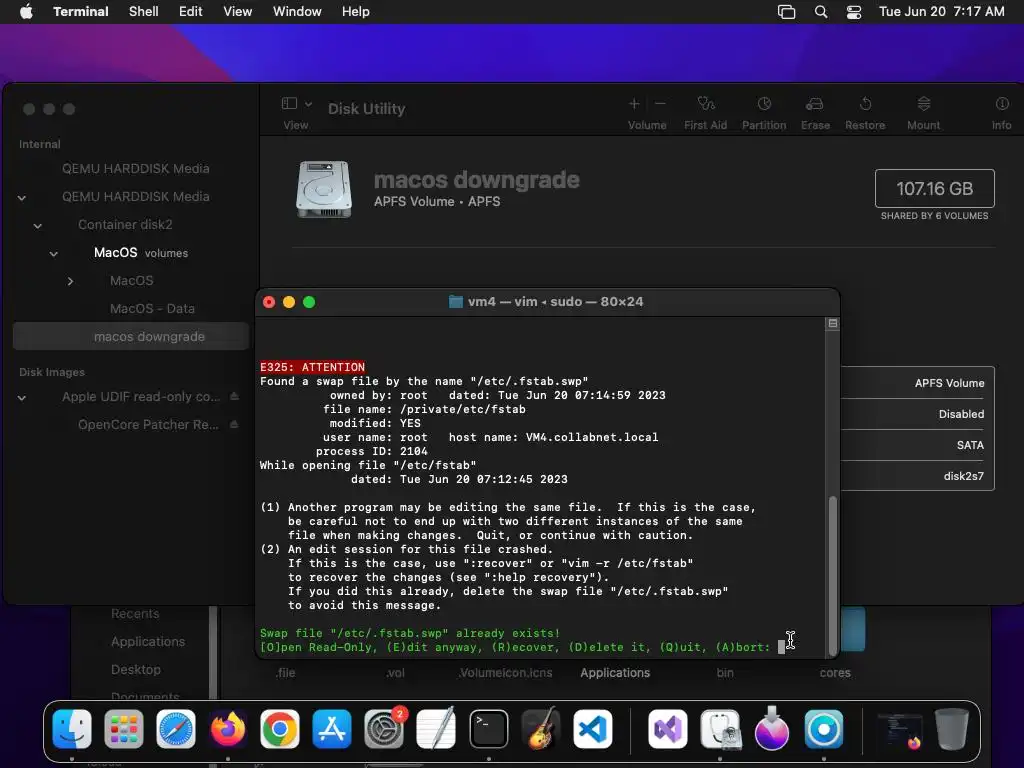Select MacOS - Data volume
The width and height of the screenshot is (1024, 768).
pyautogui.click(x=152, y=308)
